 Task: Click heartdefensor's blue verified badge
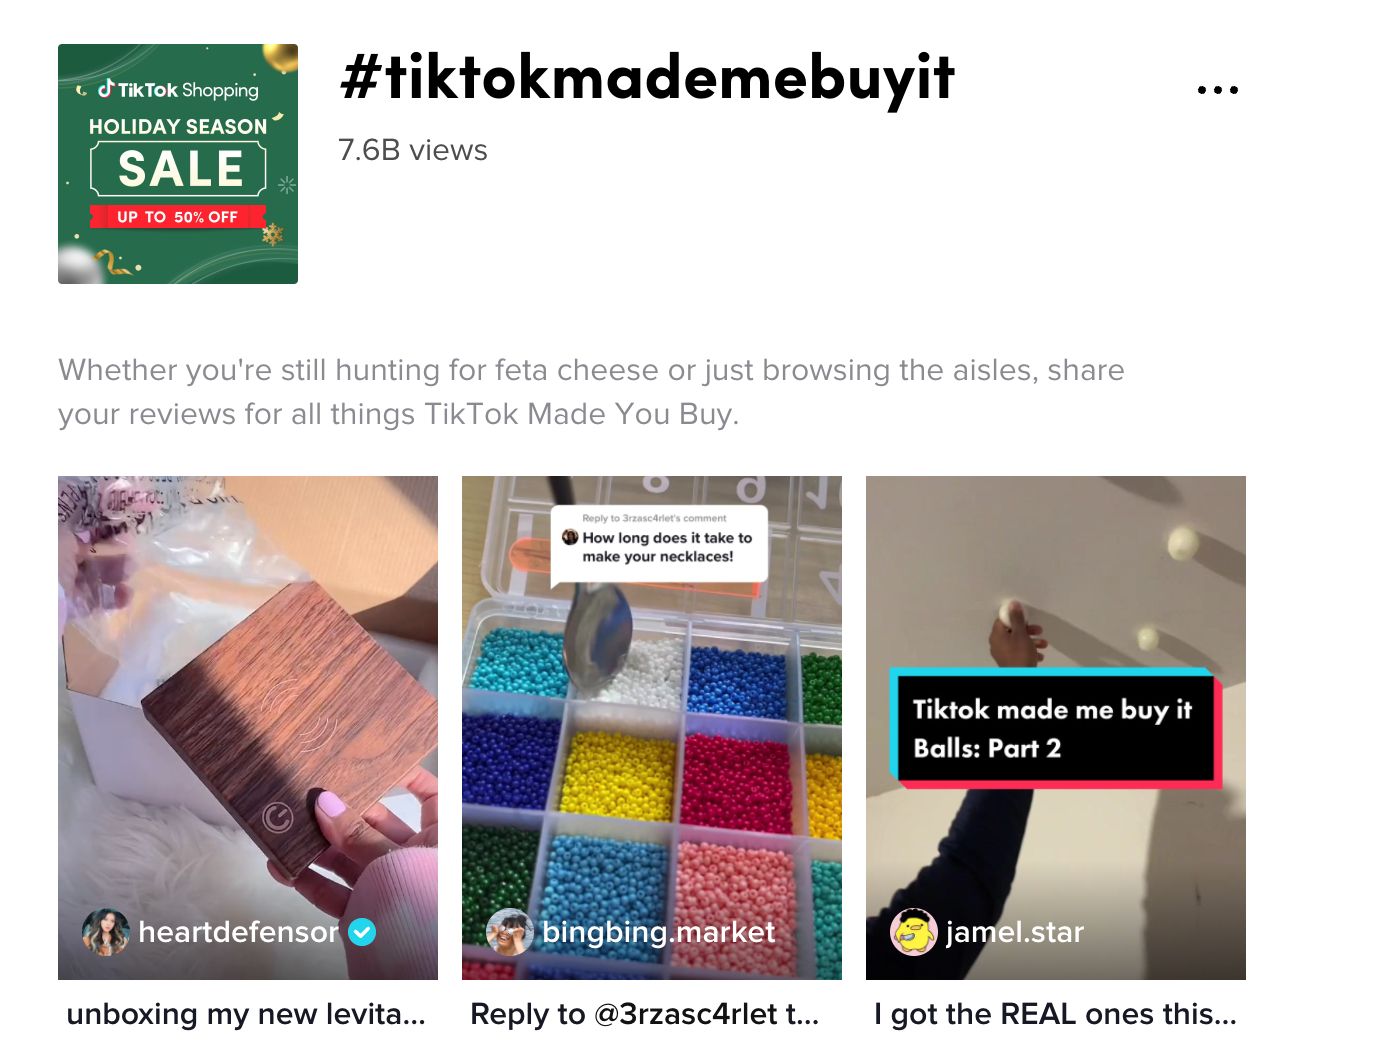(362, 932)
